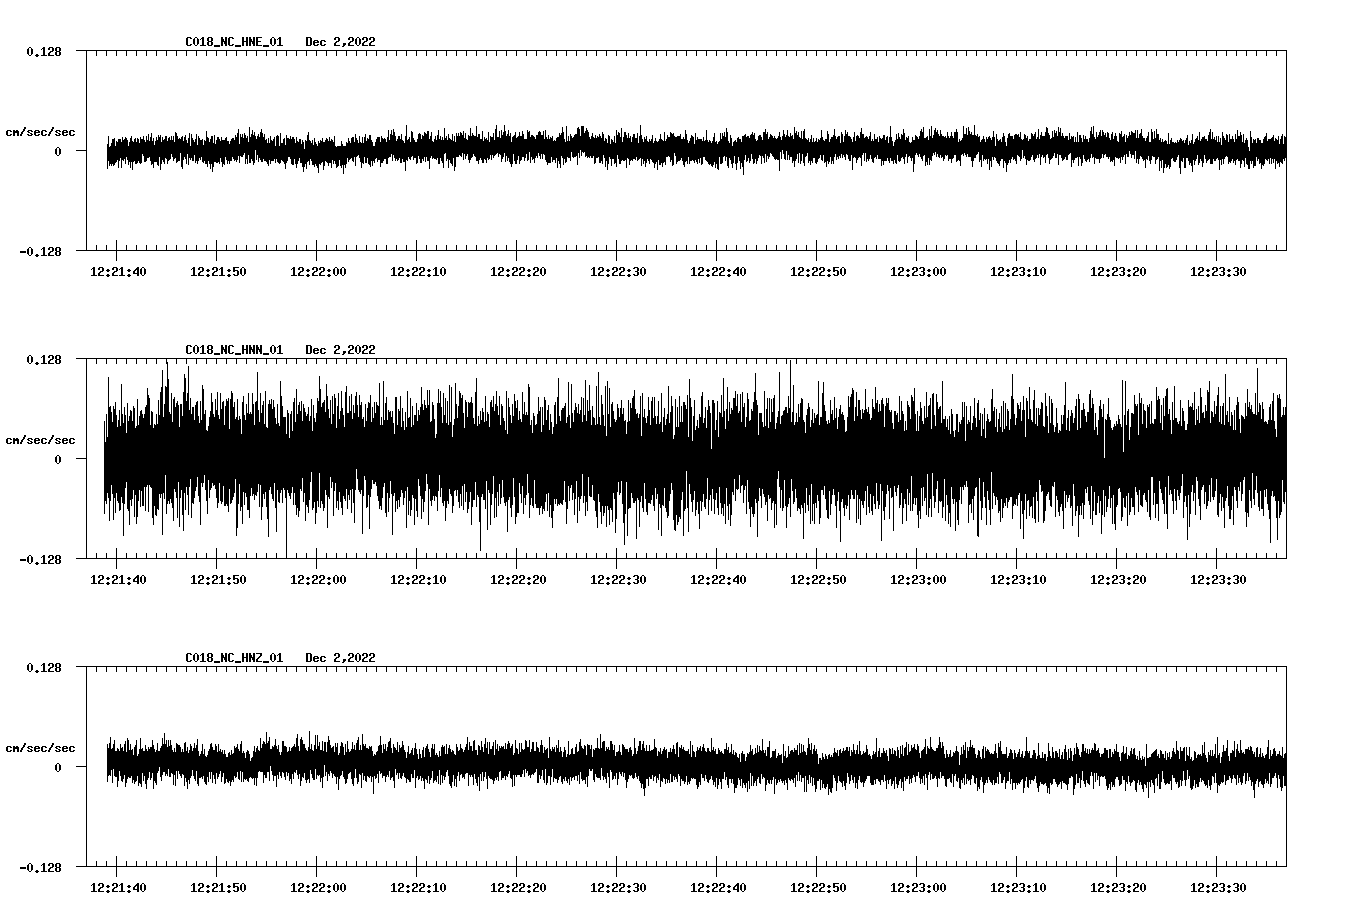This screenshot has width=1358, height=924.
Task: Click 12:22:30 time label under HNE plot
Action: coord(618,271)
